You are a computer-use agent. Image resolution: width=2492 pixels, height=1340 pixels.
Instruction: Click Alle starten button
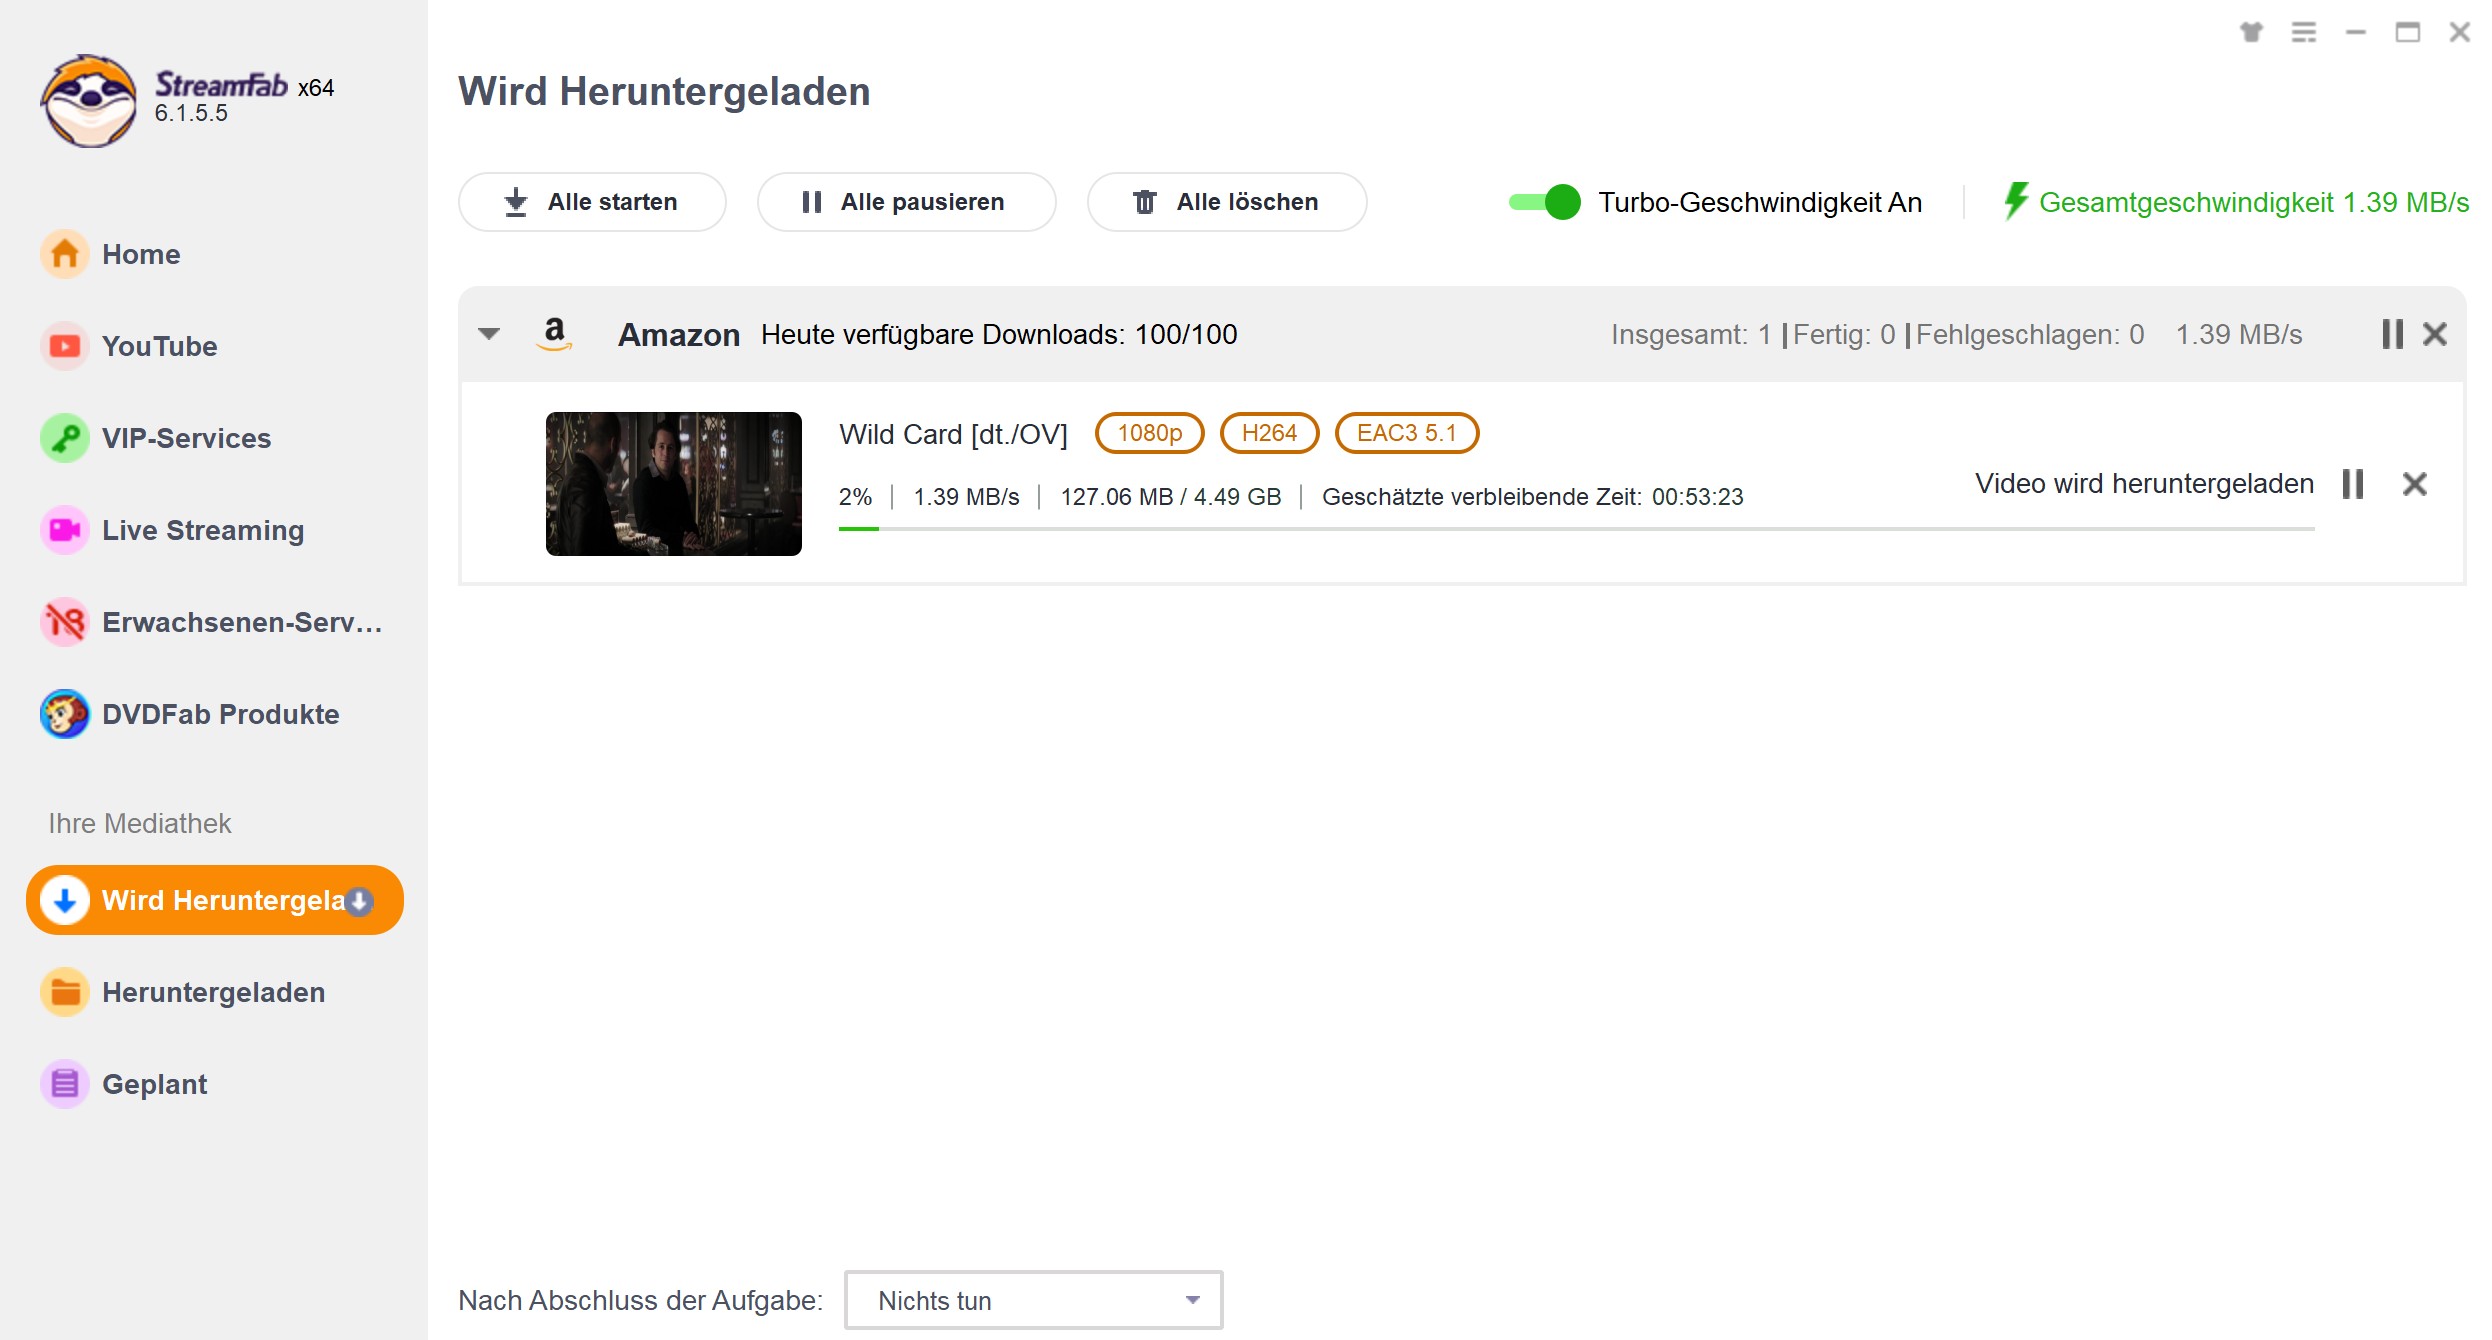(592, 201)
